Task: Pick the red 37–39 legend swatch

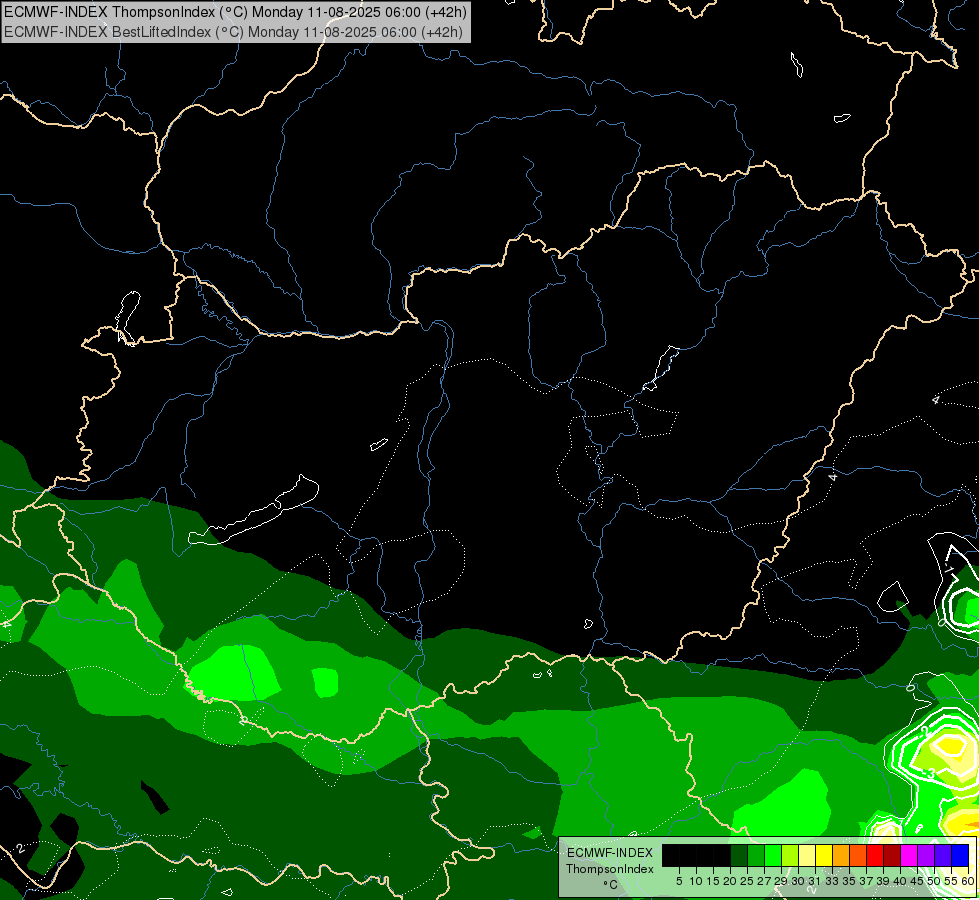Action: [875, 855]
